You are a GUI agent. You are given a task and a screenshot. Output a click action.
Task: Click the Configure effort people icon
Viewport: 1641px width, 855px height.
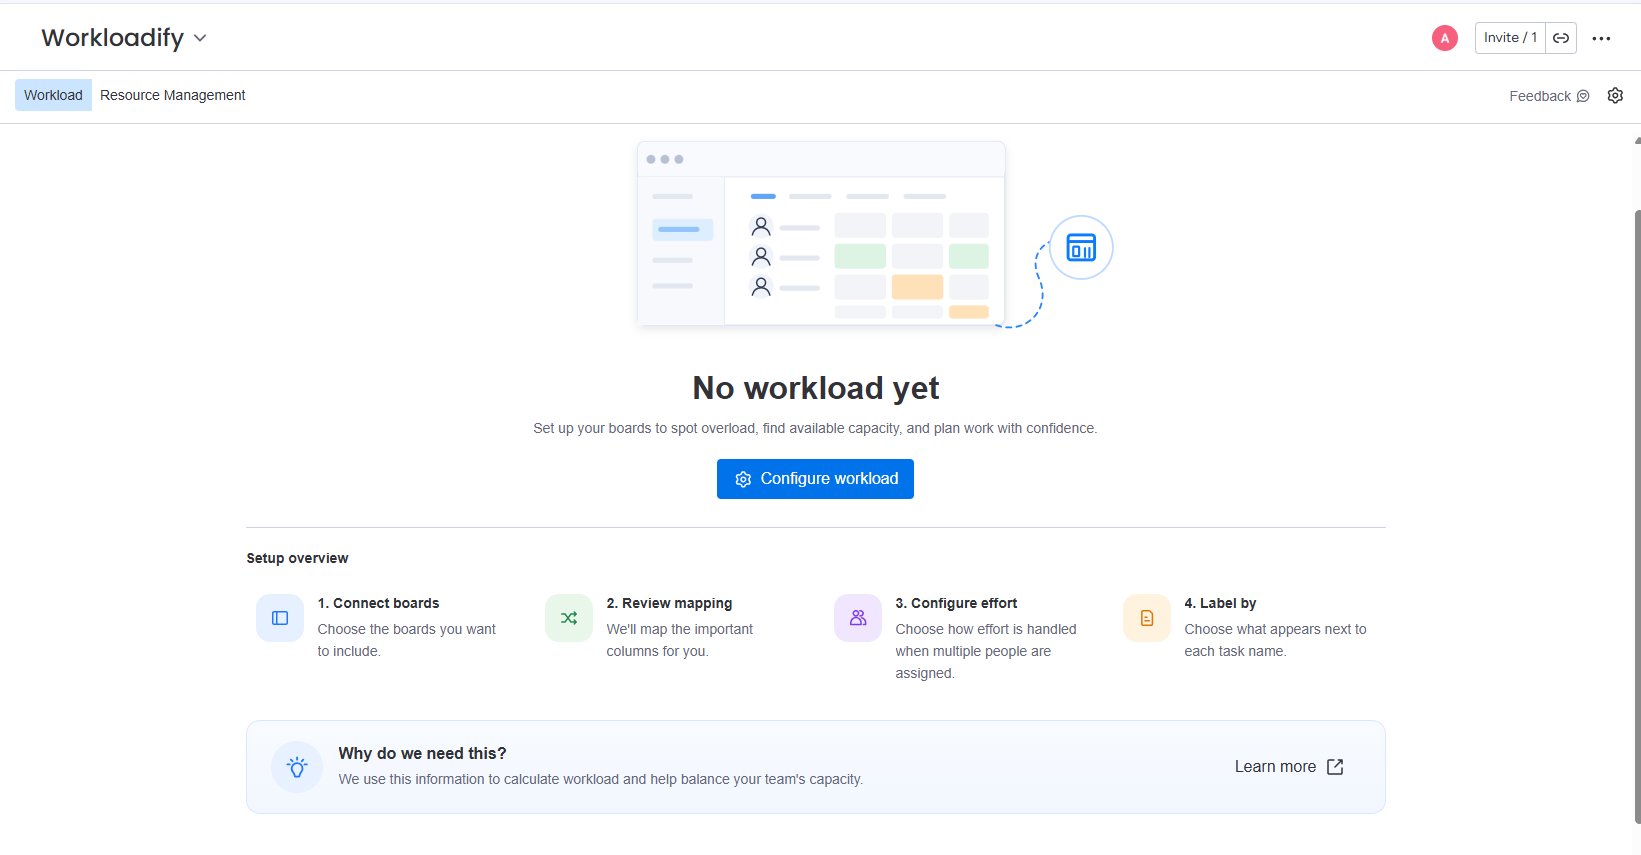tap(858, 618)
